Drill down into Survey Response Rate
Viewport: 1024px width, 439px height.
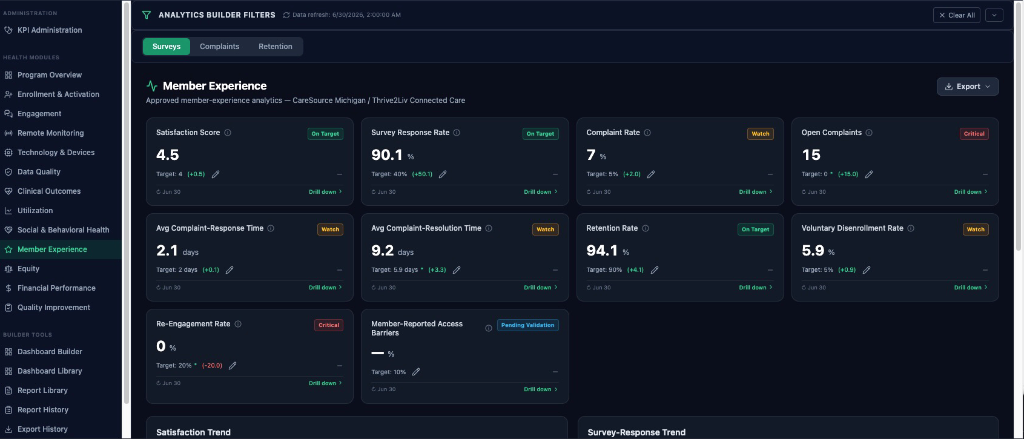click(x=540, y=192)
